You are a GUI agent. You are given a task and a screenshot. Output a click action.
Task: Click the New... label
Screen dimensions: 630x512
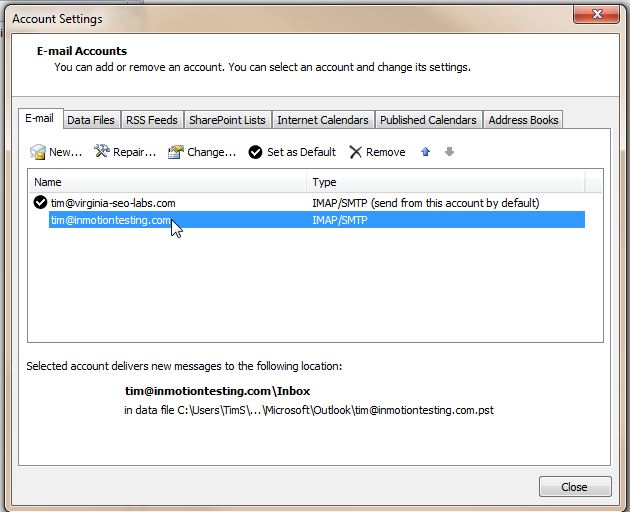(65, 152)
